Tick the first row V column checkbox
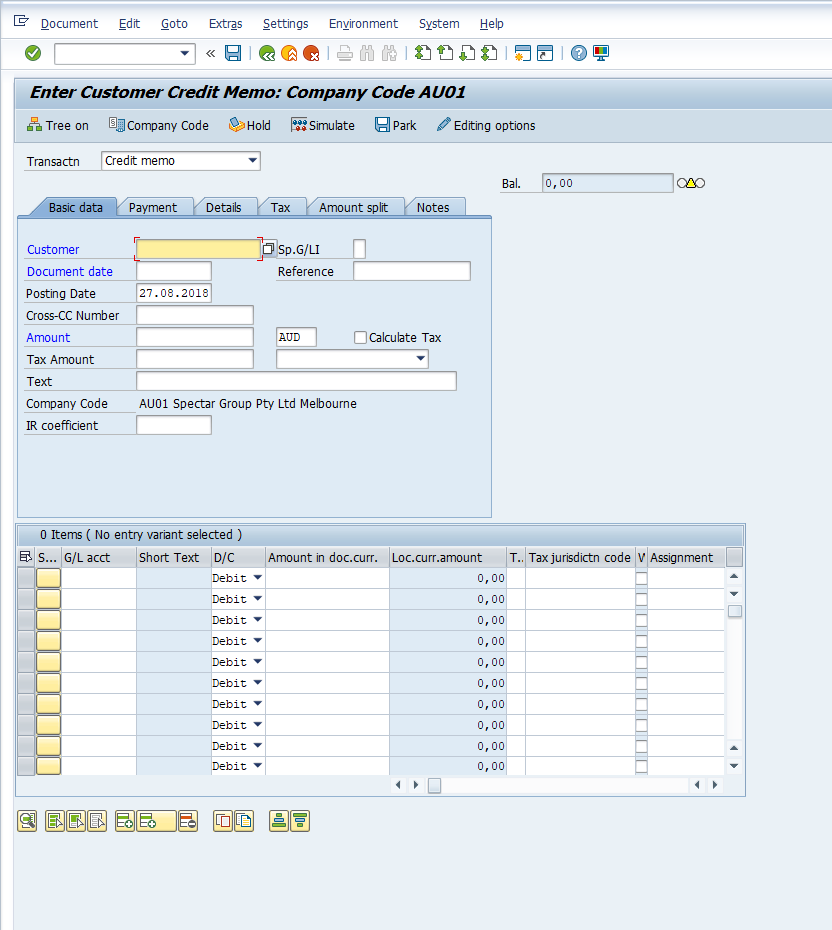 coord(641,578)
